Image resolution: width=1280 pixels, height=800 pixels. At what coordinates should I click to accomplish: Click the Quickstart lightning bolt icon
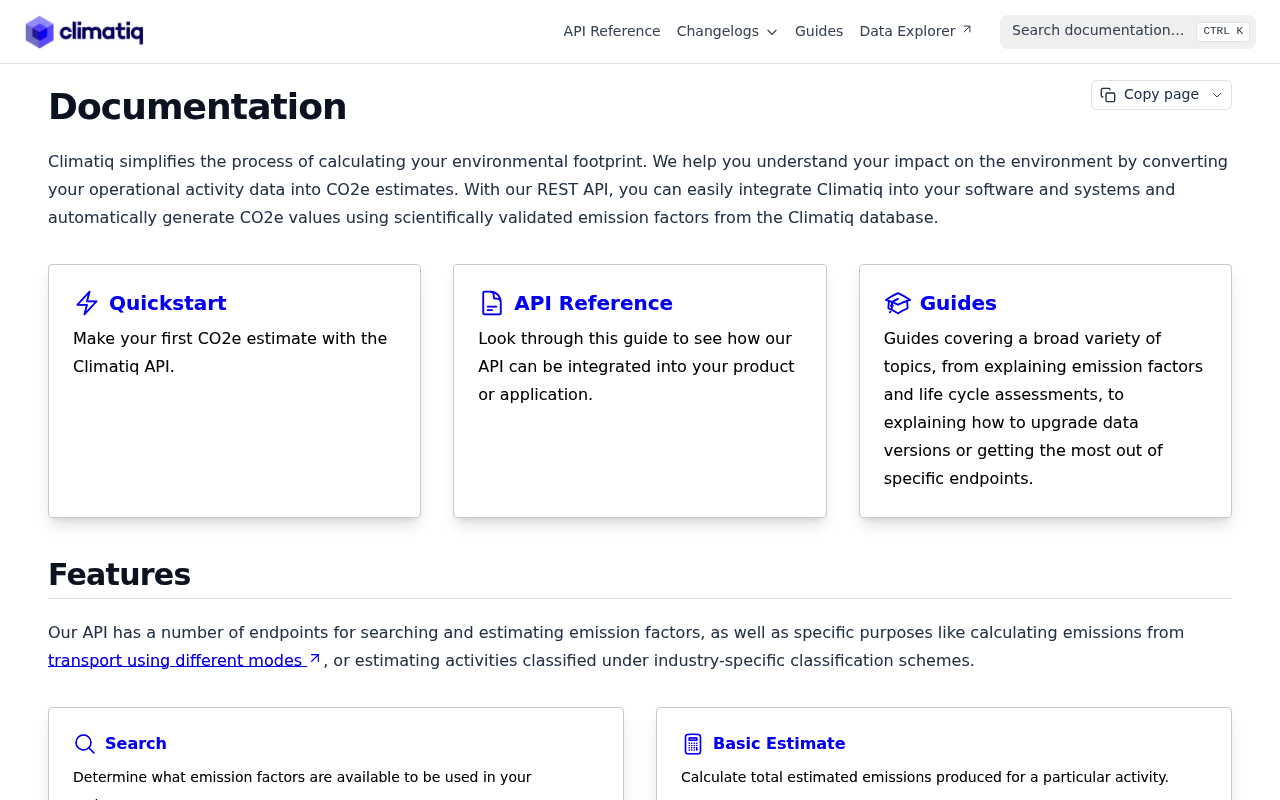(87, 303)
